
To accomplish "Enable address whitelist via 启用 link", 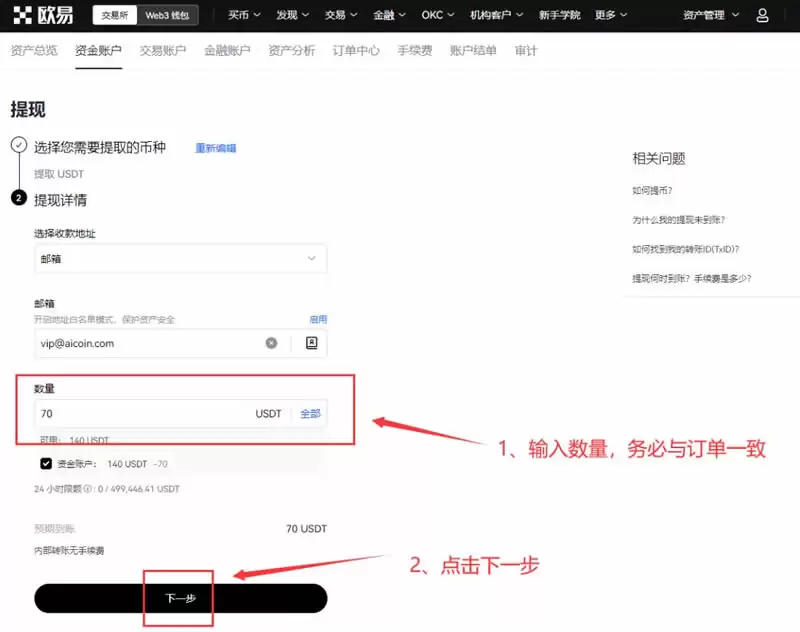I will 317,319.
